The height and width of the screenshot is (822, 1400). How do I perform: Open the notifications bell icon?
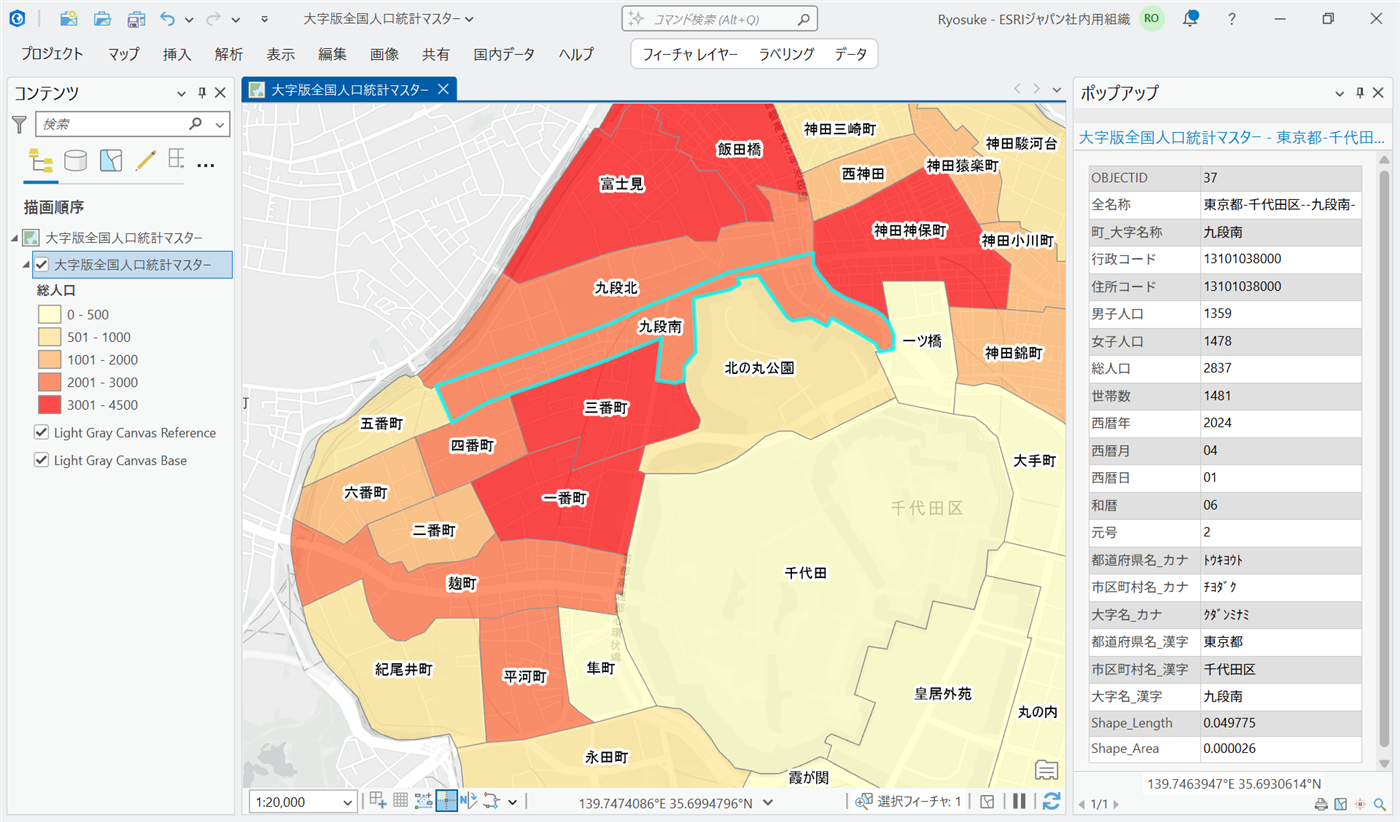tap(1190, 19)
